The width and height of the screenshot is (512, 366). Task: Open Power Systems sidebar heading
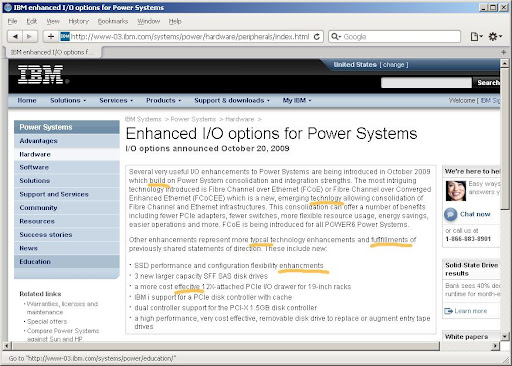[66, 127]
